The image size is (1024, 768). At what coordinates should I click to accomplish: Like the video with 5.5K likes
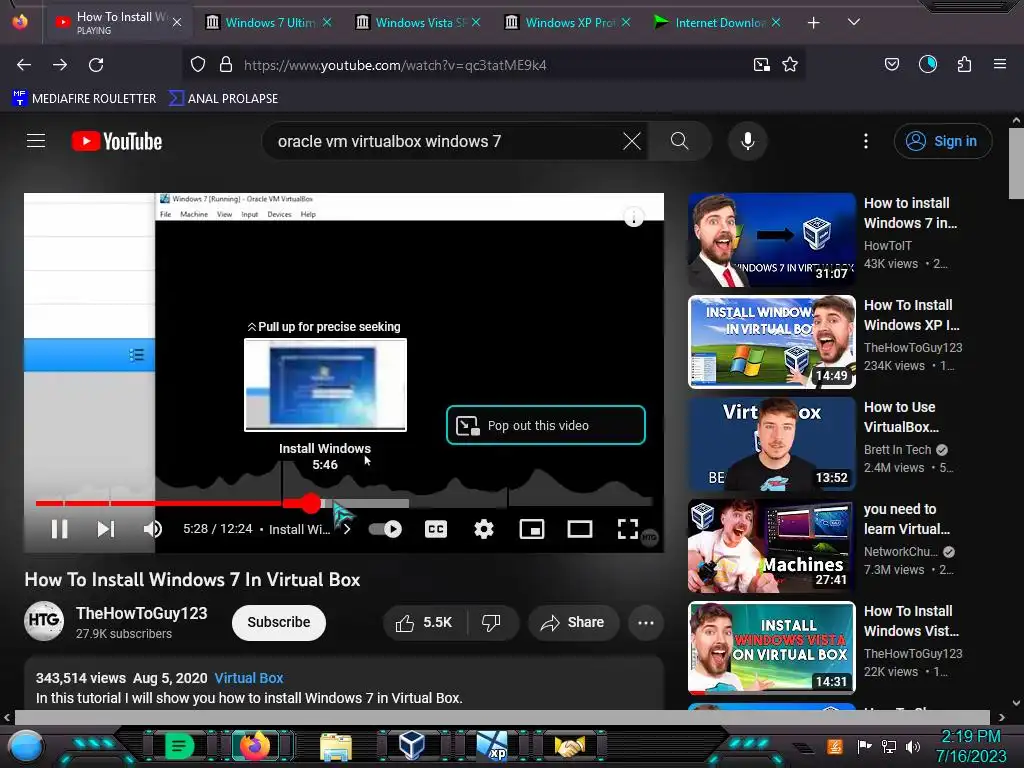(424, 623)
